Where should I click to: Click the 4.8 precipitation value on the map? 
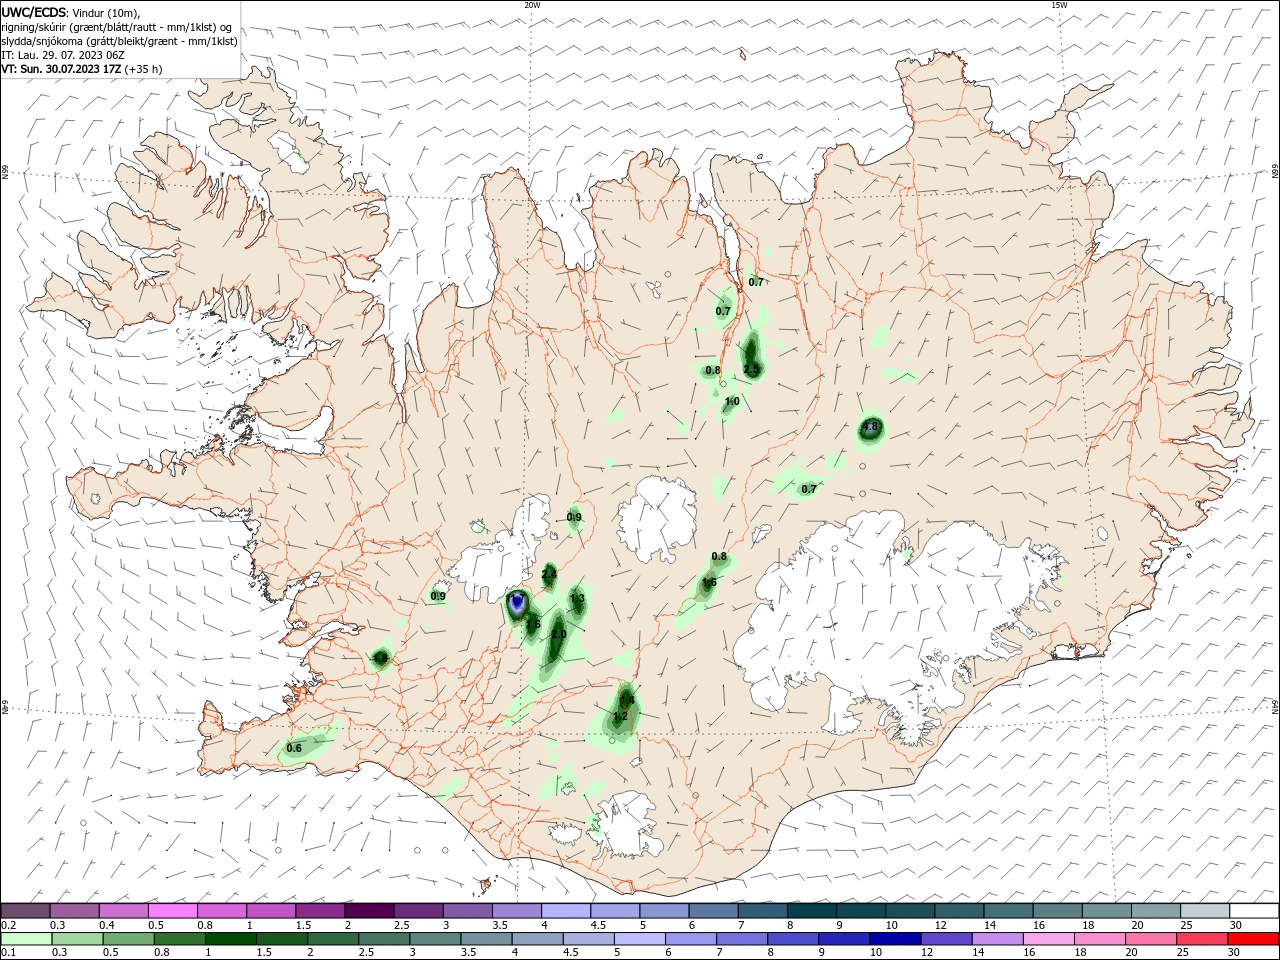(x=870, y=427)
